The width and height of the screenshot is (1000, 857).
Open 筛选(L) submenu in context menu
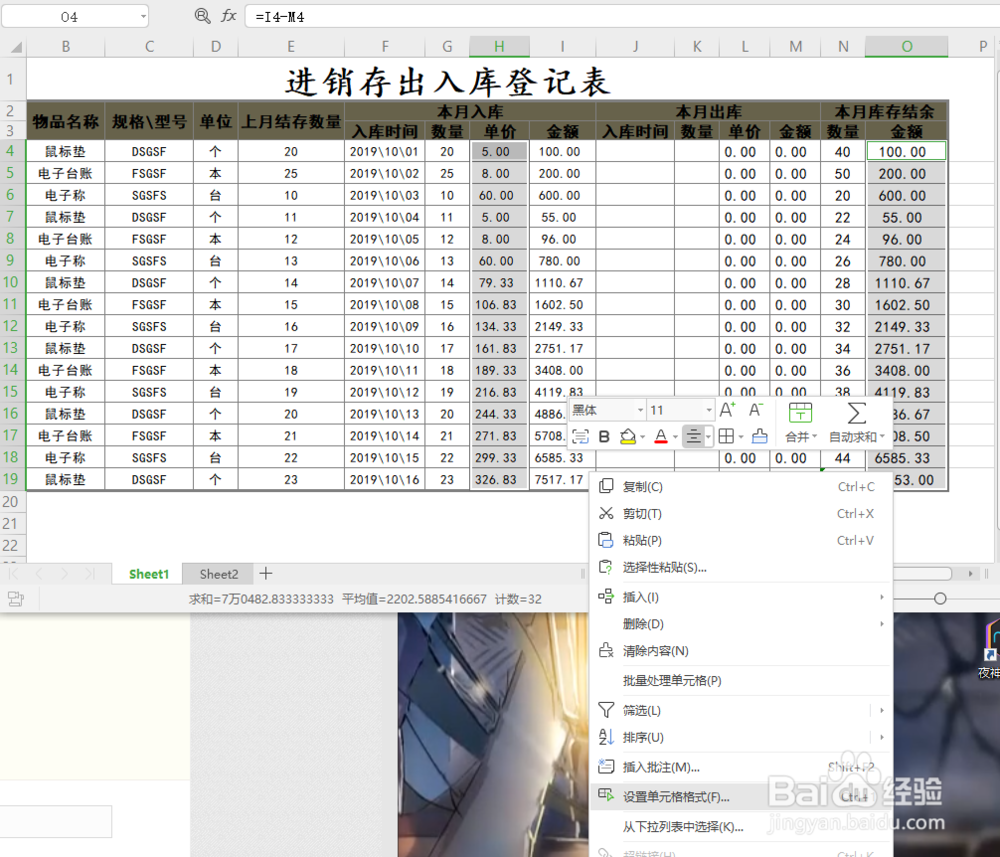pyautogui.click(x=740, y=710)
